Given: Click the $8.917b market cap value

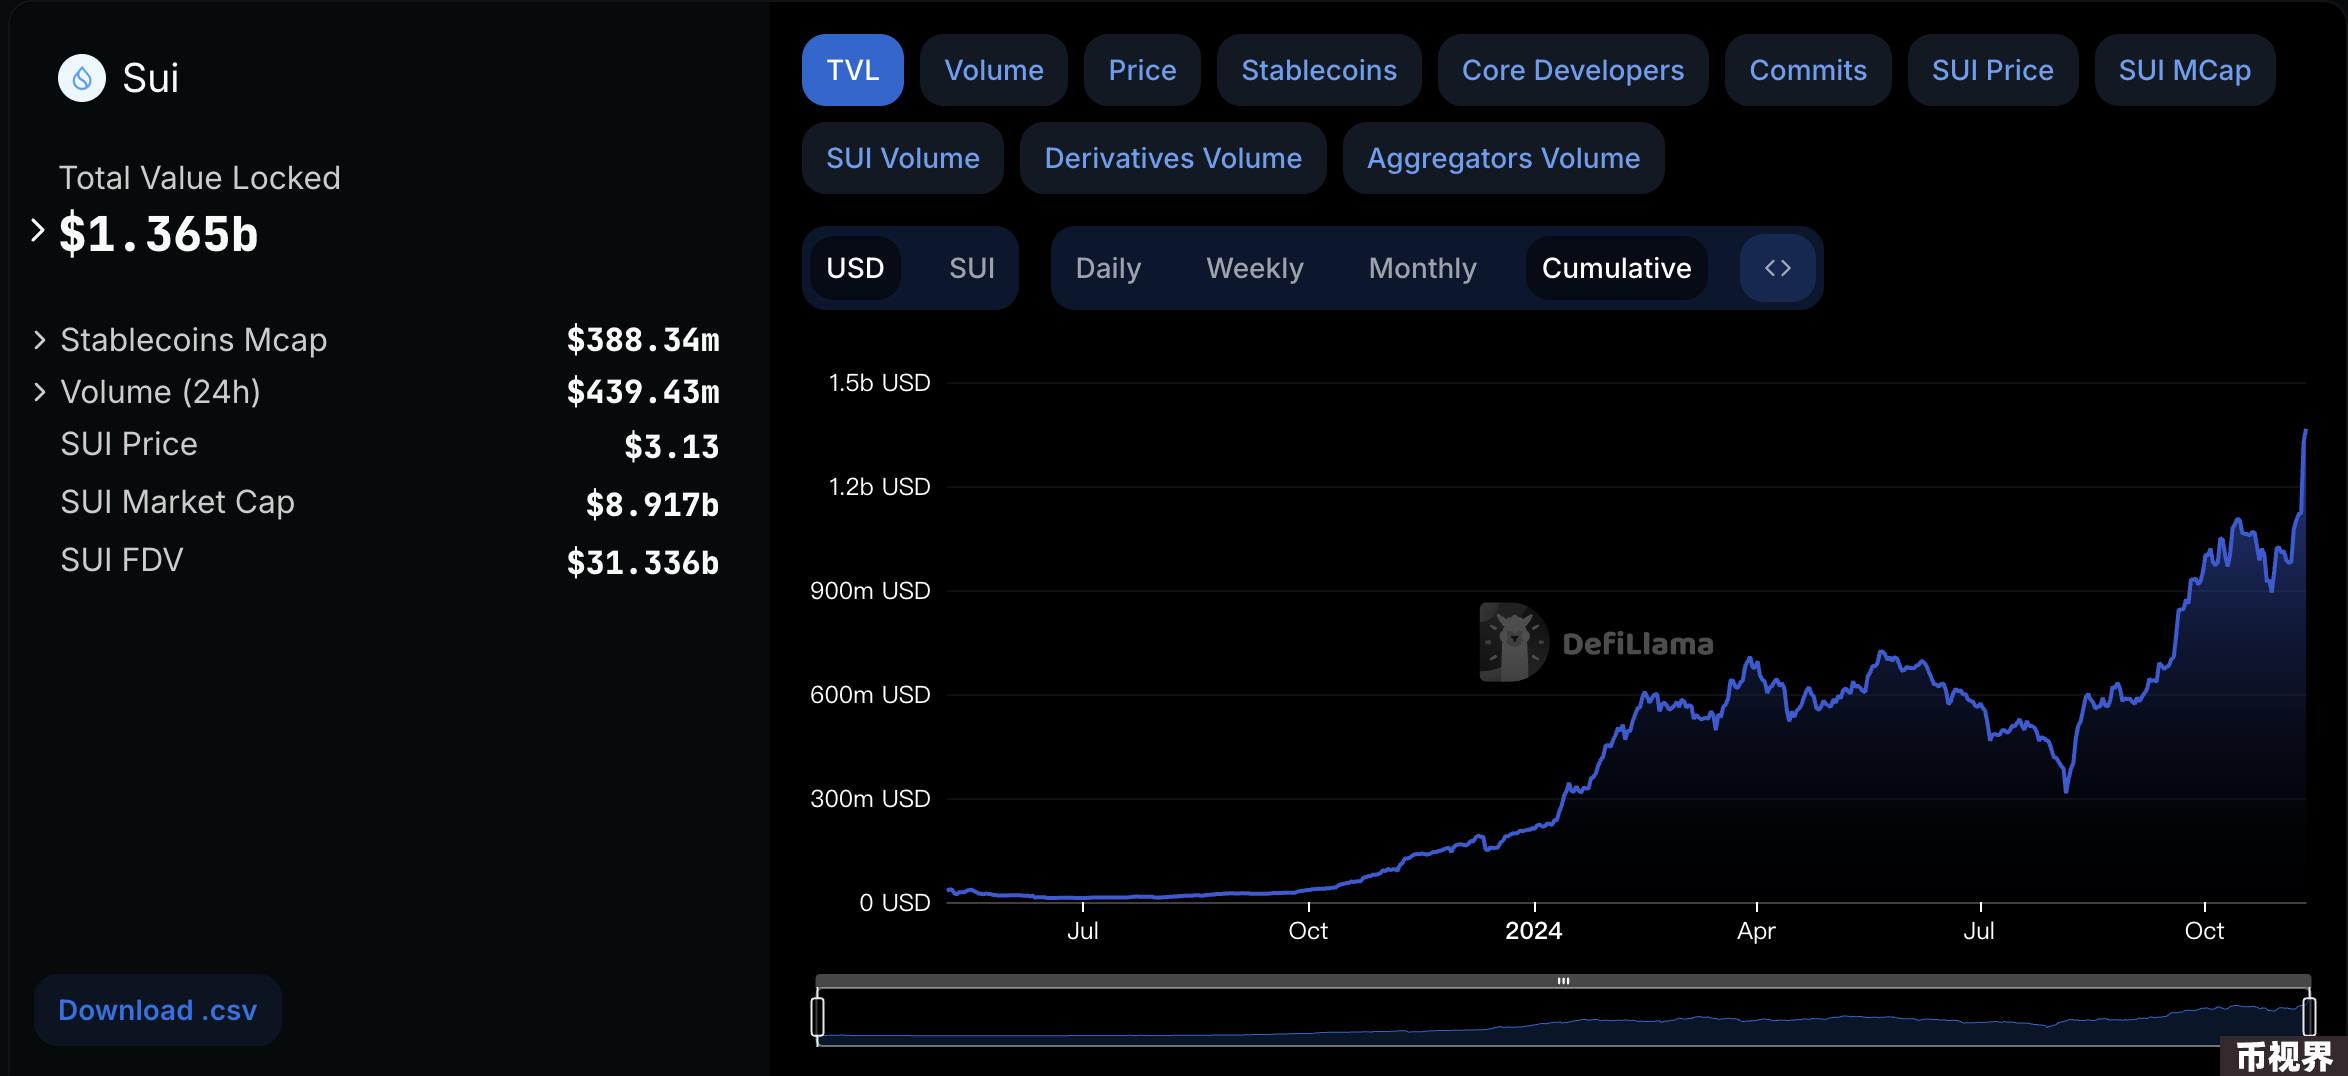Looking at the screenshot, I should 652,504.
